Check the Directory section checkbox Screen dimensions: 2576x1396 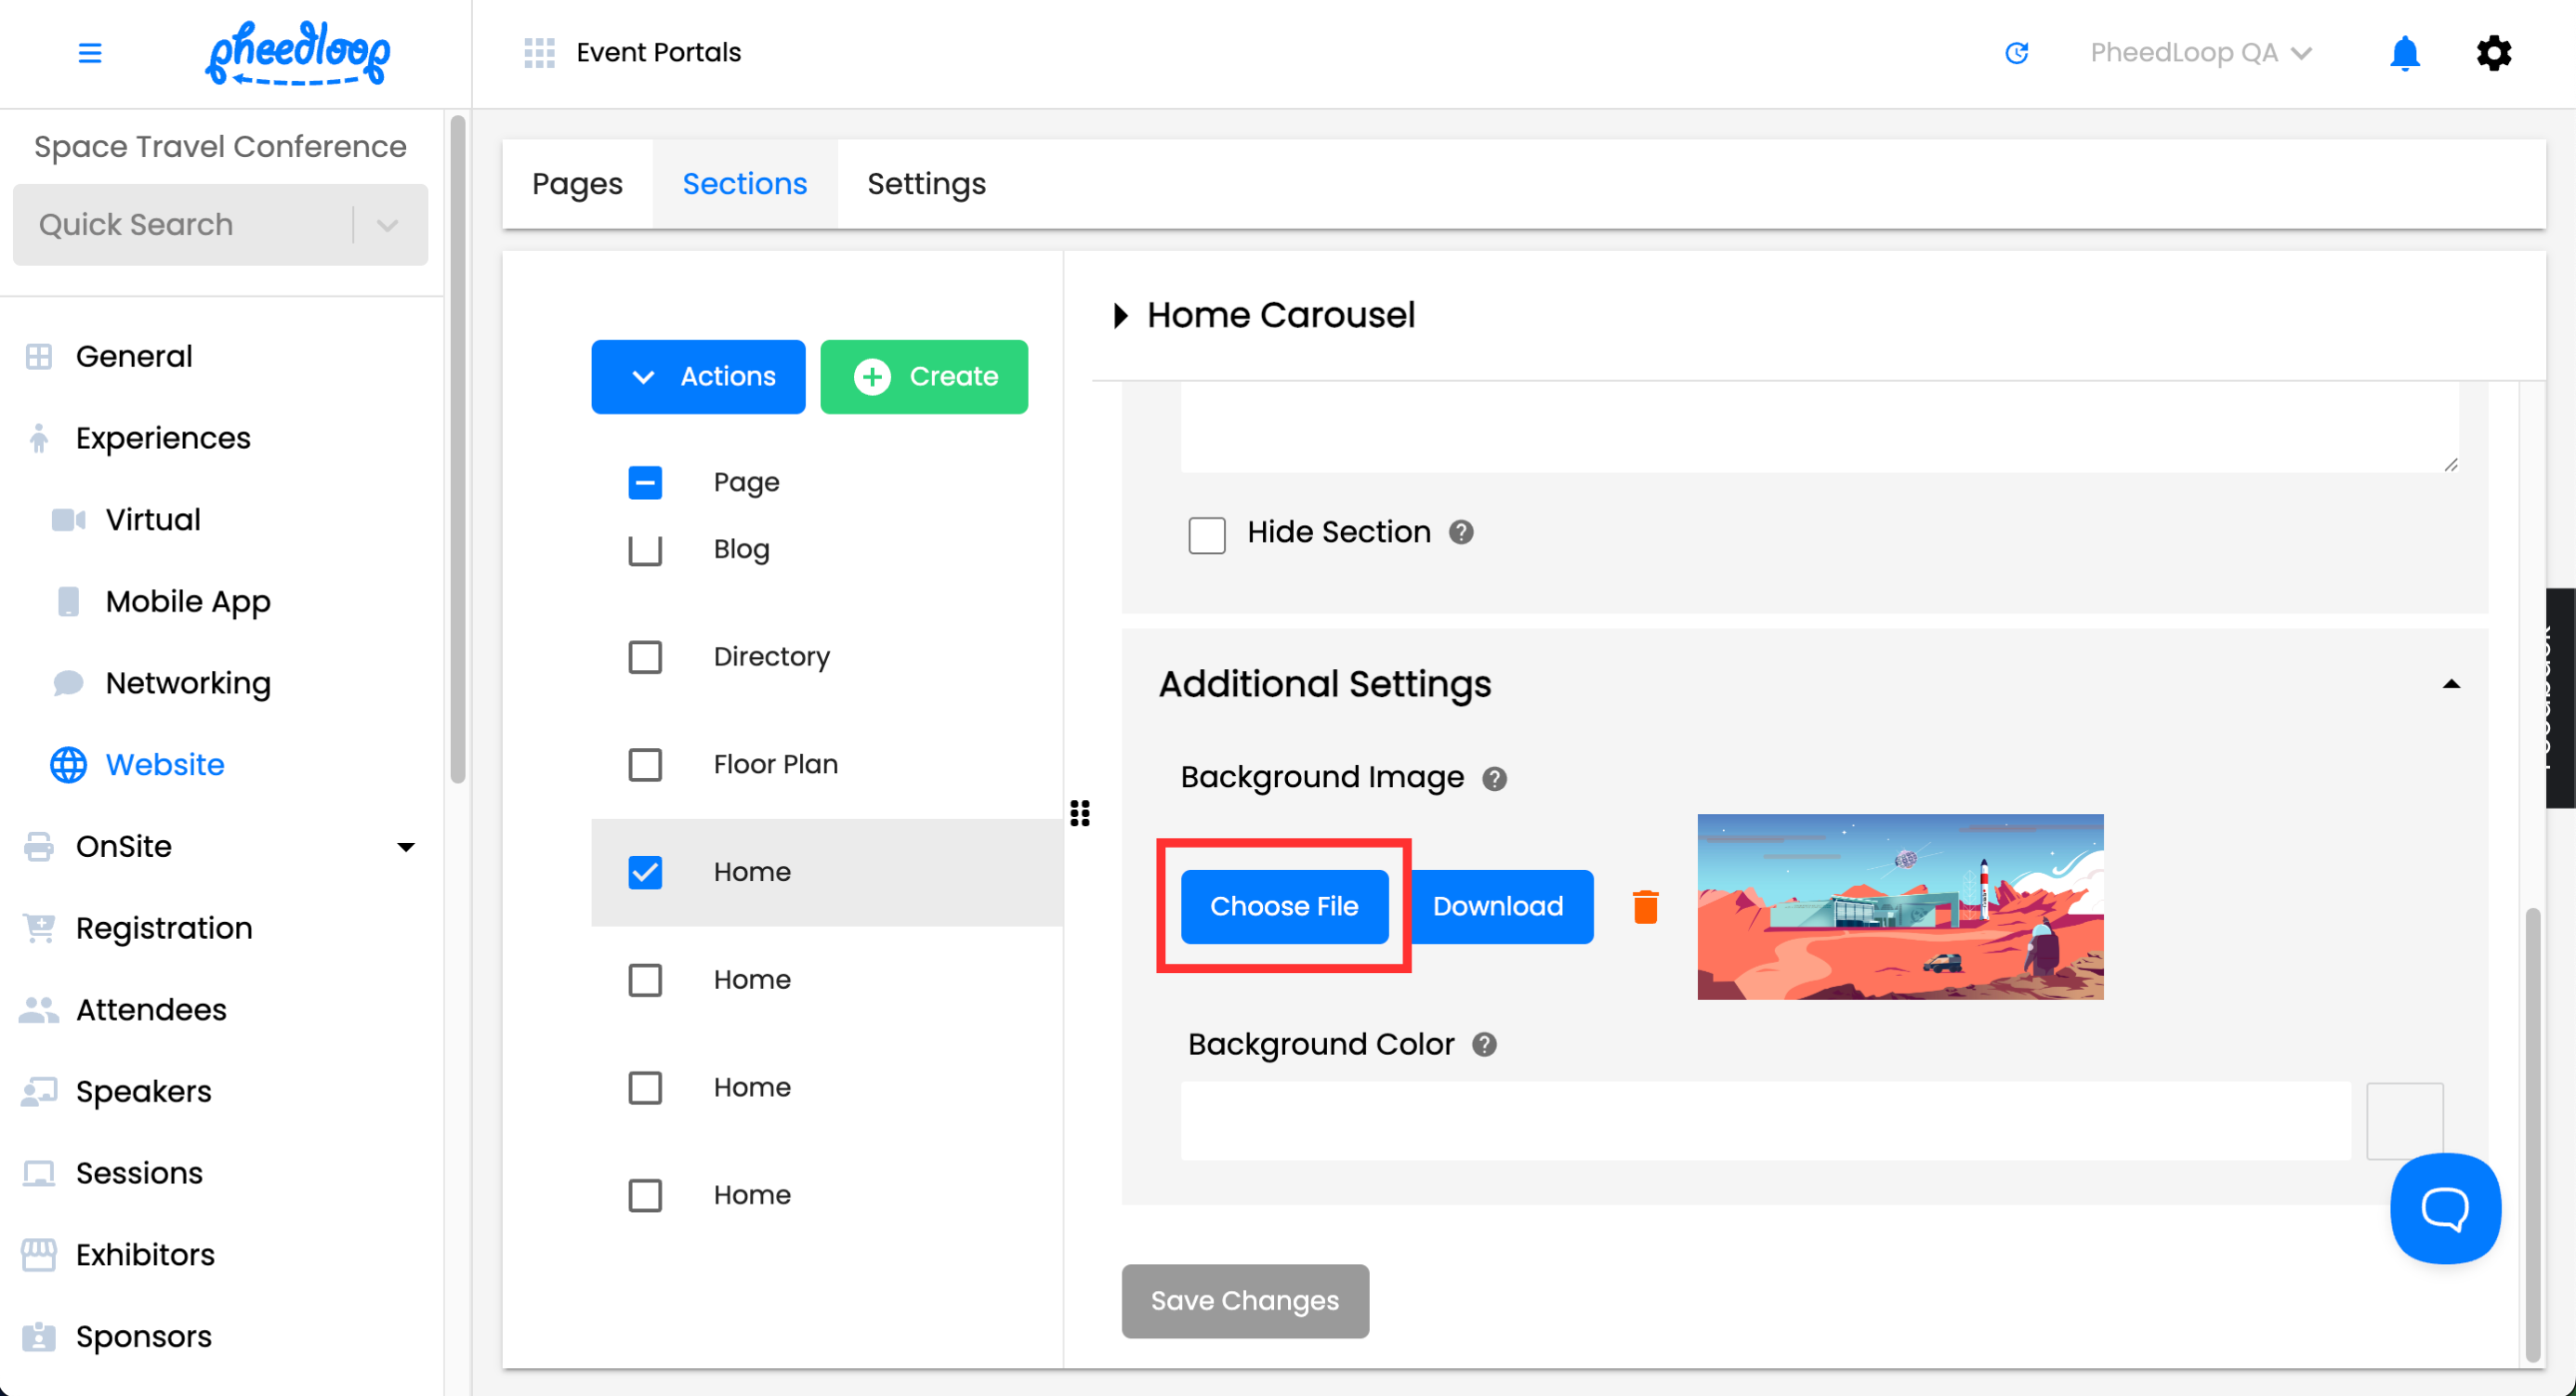(645, 657)
